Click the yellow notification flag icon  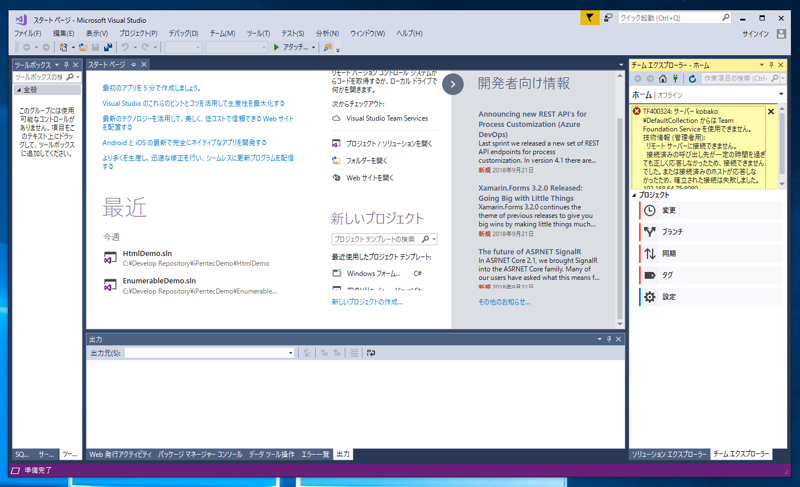point(589,18)
